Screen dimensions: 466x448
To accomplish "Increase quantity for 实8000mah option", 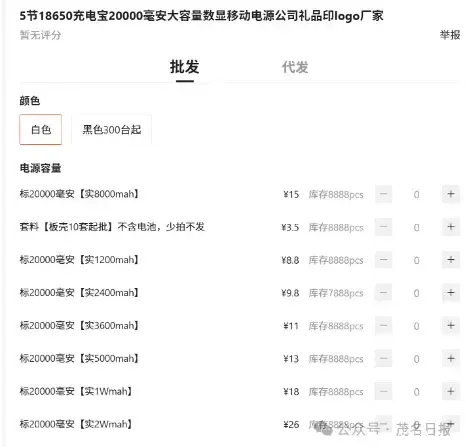I will coord(451,194).
